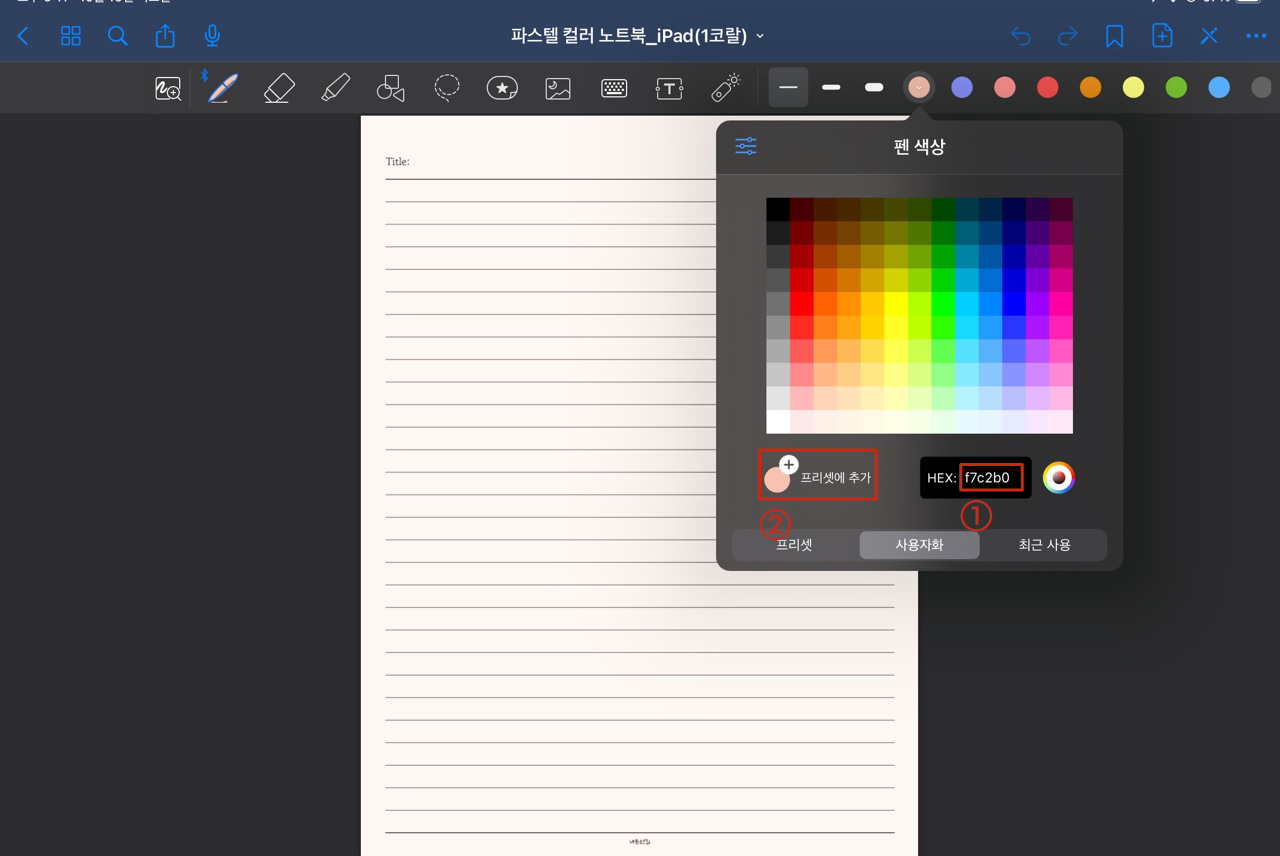This screenshot has height=856, width=1280.
Task: Bookmark the current page
Action: coord(1115,35)
